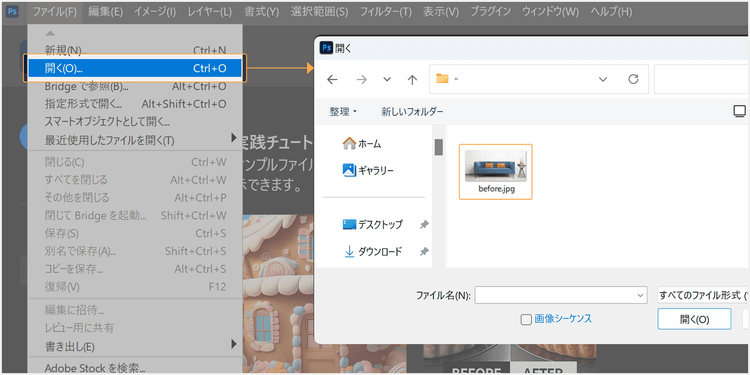Choose Adobe Stock を検索... menu entry

pyautogui.click(x=135, y=368)
